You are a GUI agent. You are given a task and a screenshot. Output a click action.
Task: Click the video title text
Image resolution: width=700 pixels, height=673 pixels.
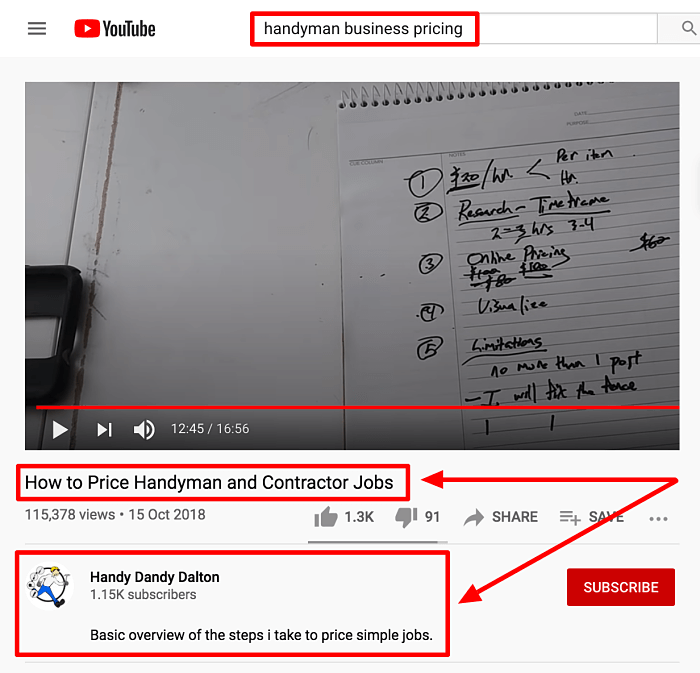tap(209, 482)
